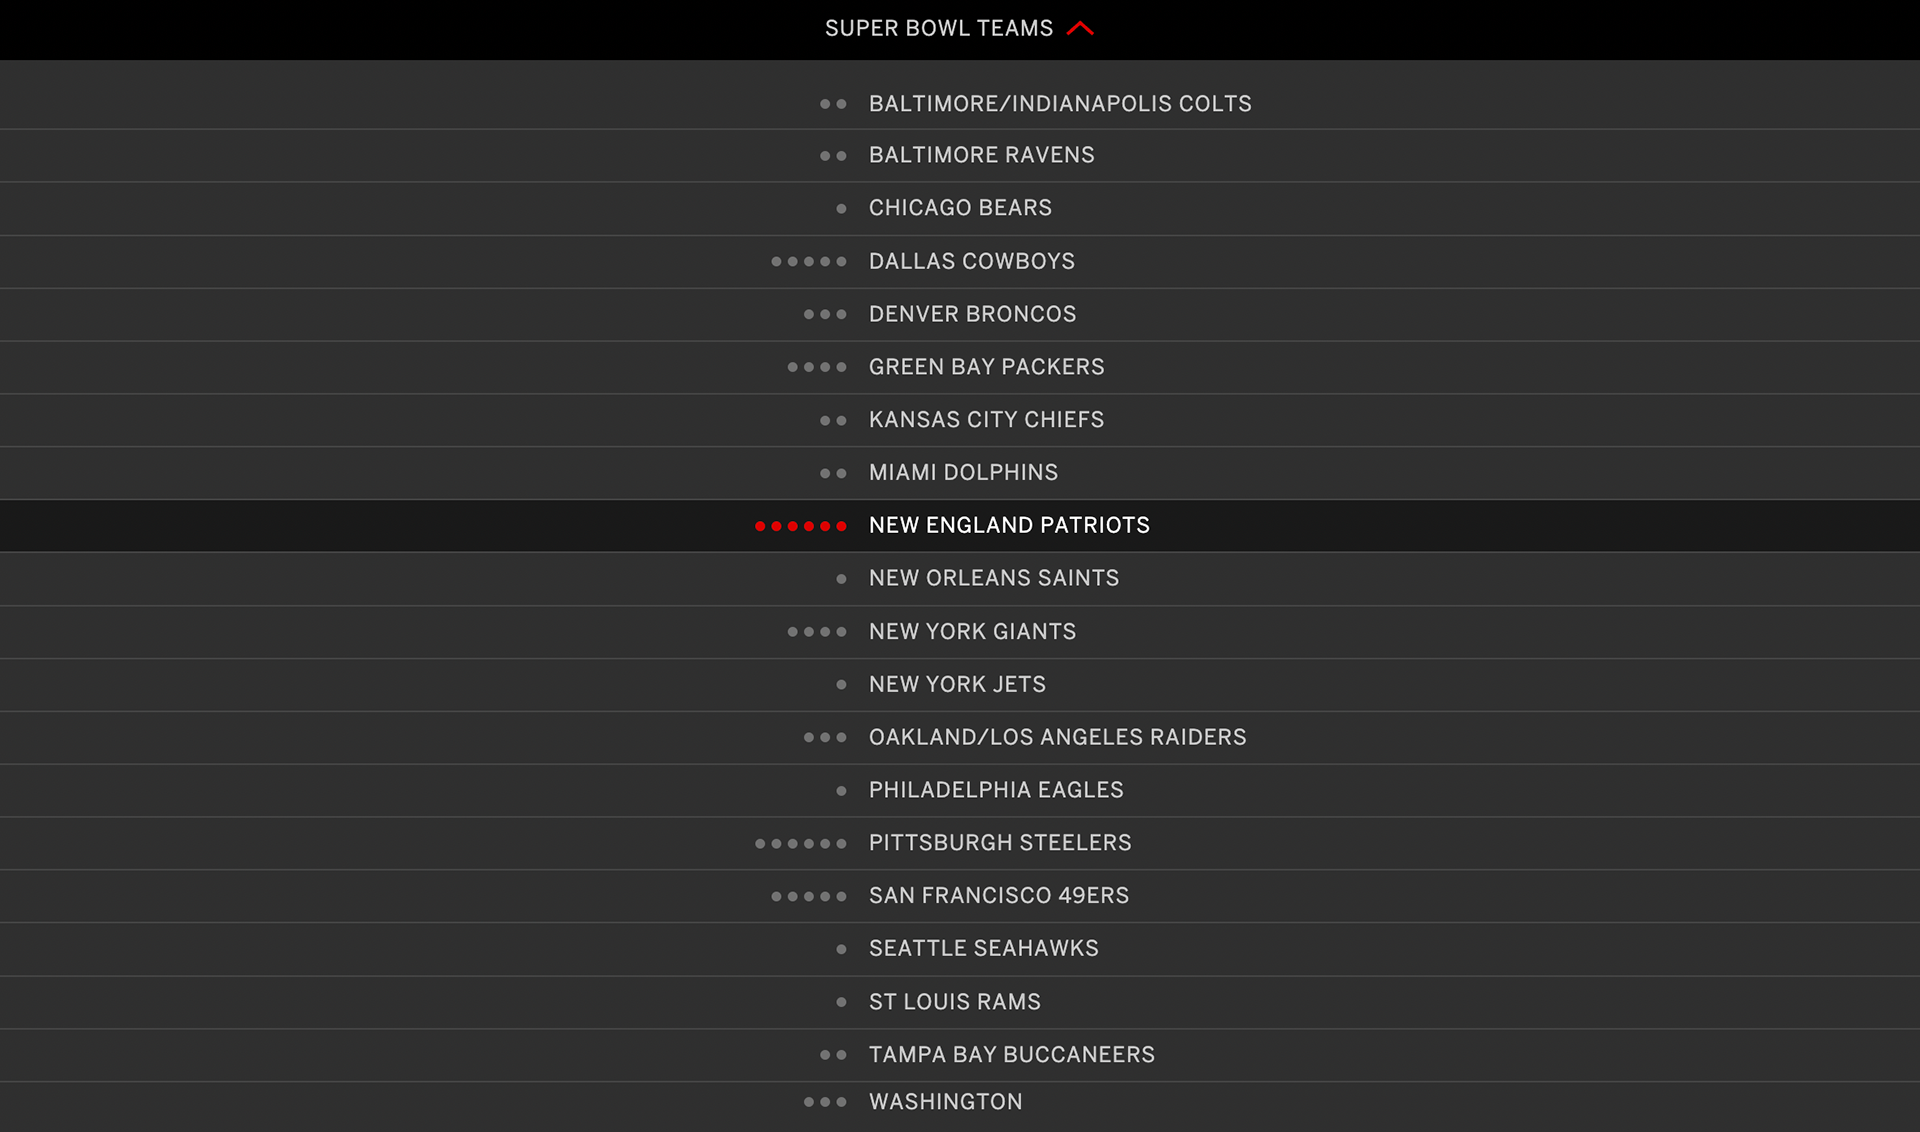Select Washington at the list bottom
Image resolution: width=1920 pixels, height=1132 pixels.
coord(945,1102)
